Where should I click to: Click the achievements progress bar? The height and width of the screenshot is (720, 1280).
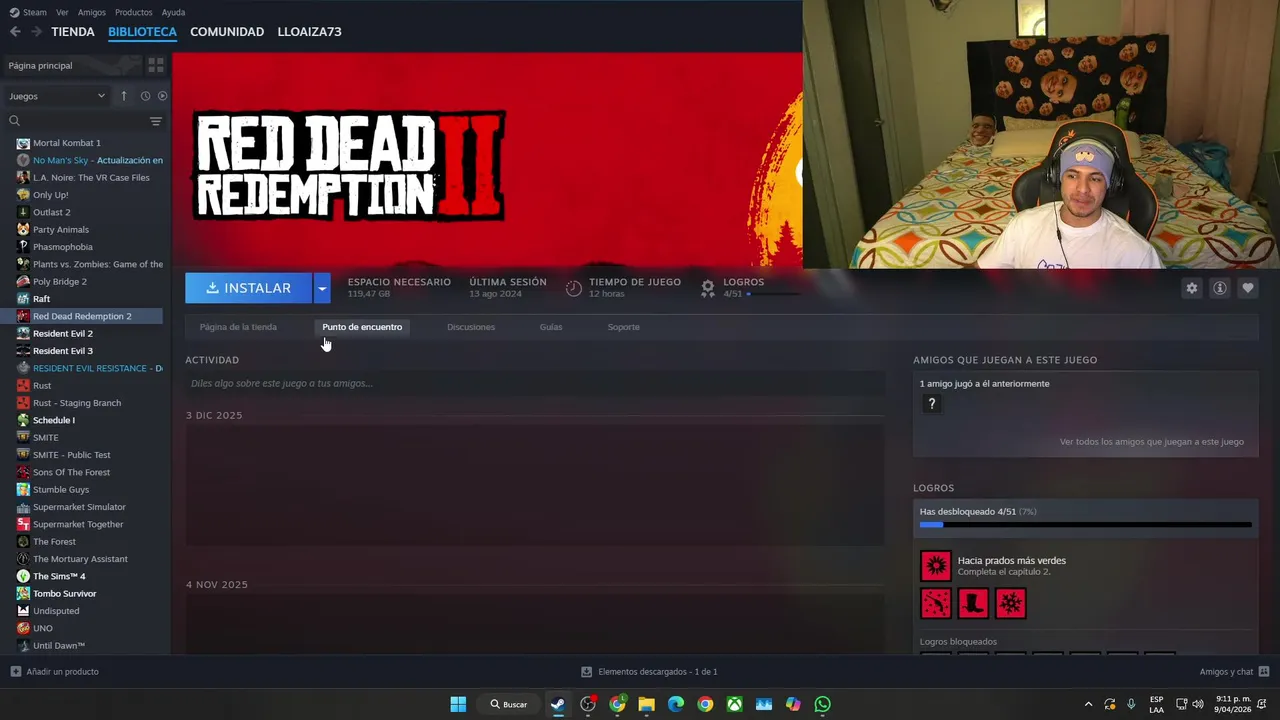click(x=1086, y=524)
